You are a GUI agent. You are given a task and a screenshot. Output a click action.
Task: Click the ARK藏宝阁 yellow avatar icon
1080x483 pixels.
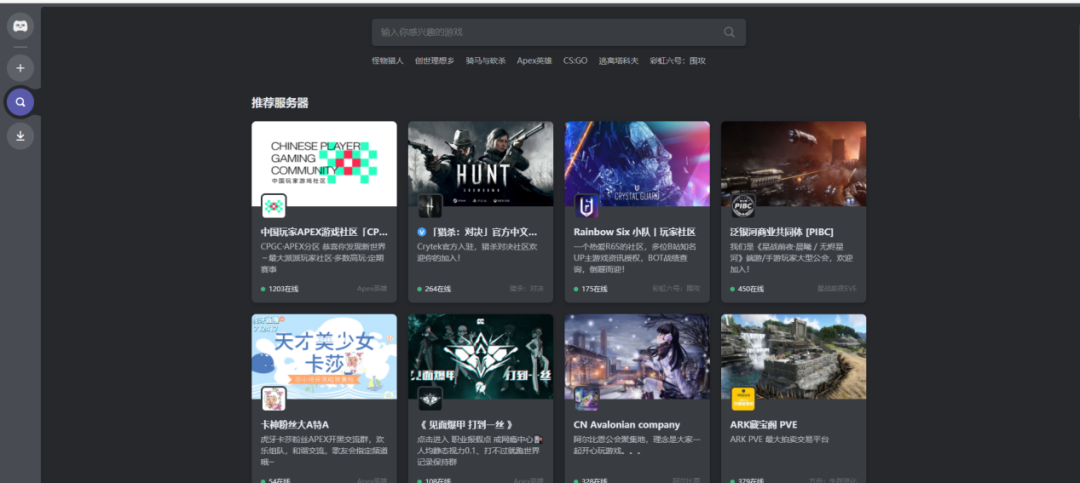[743, 399]
